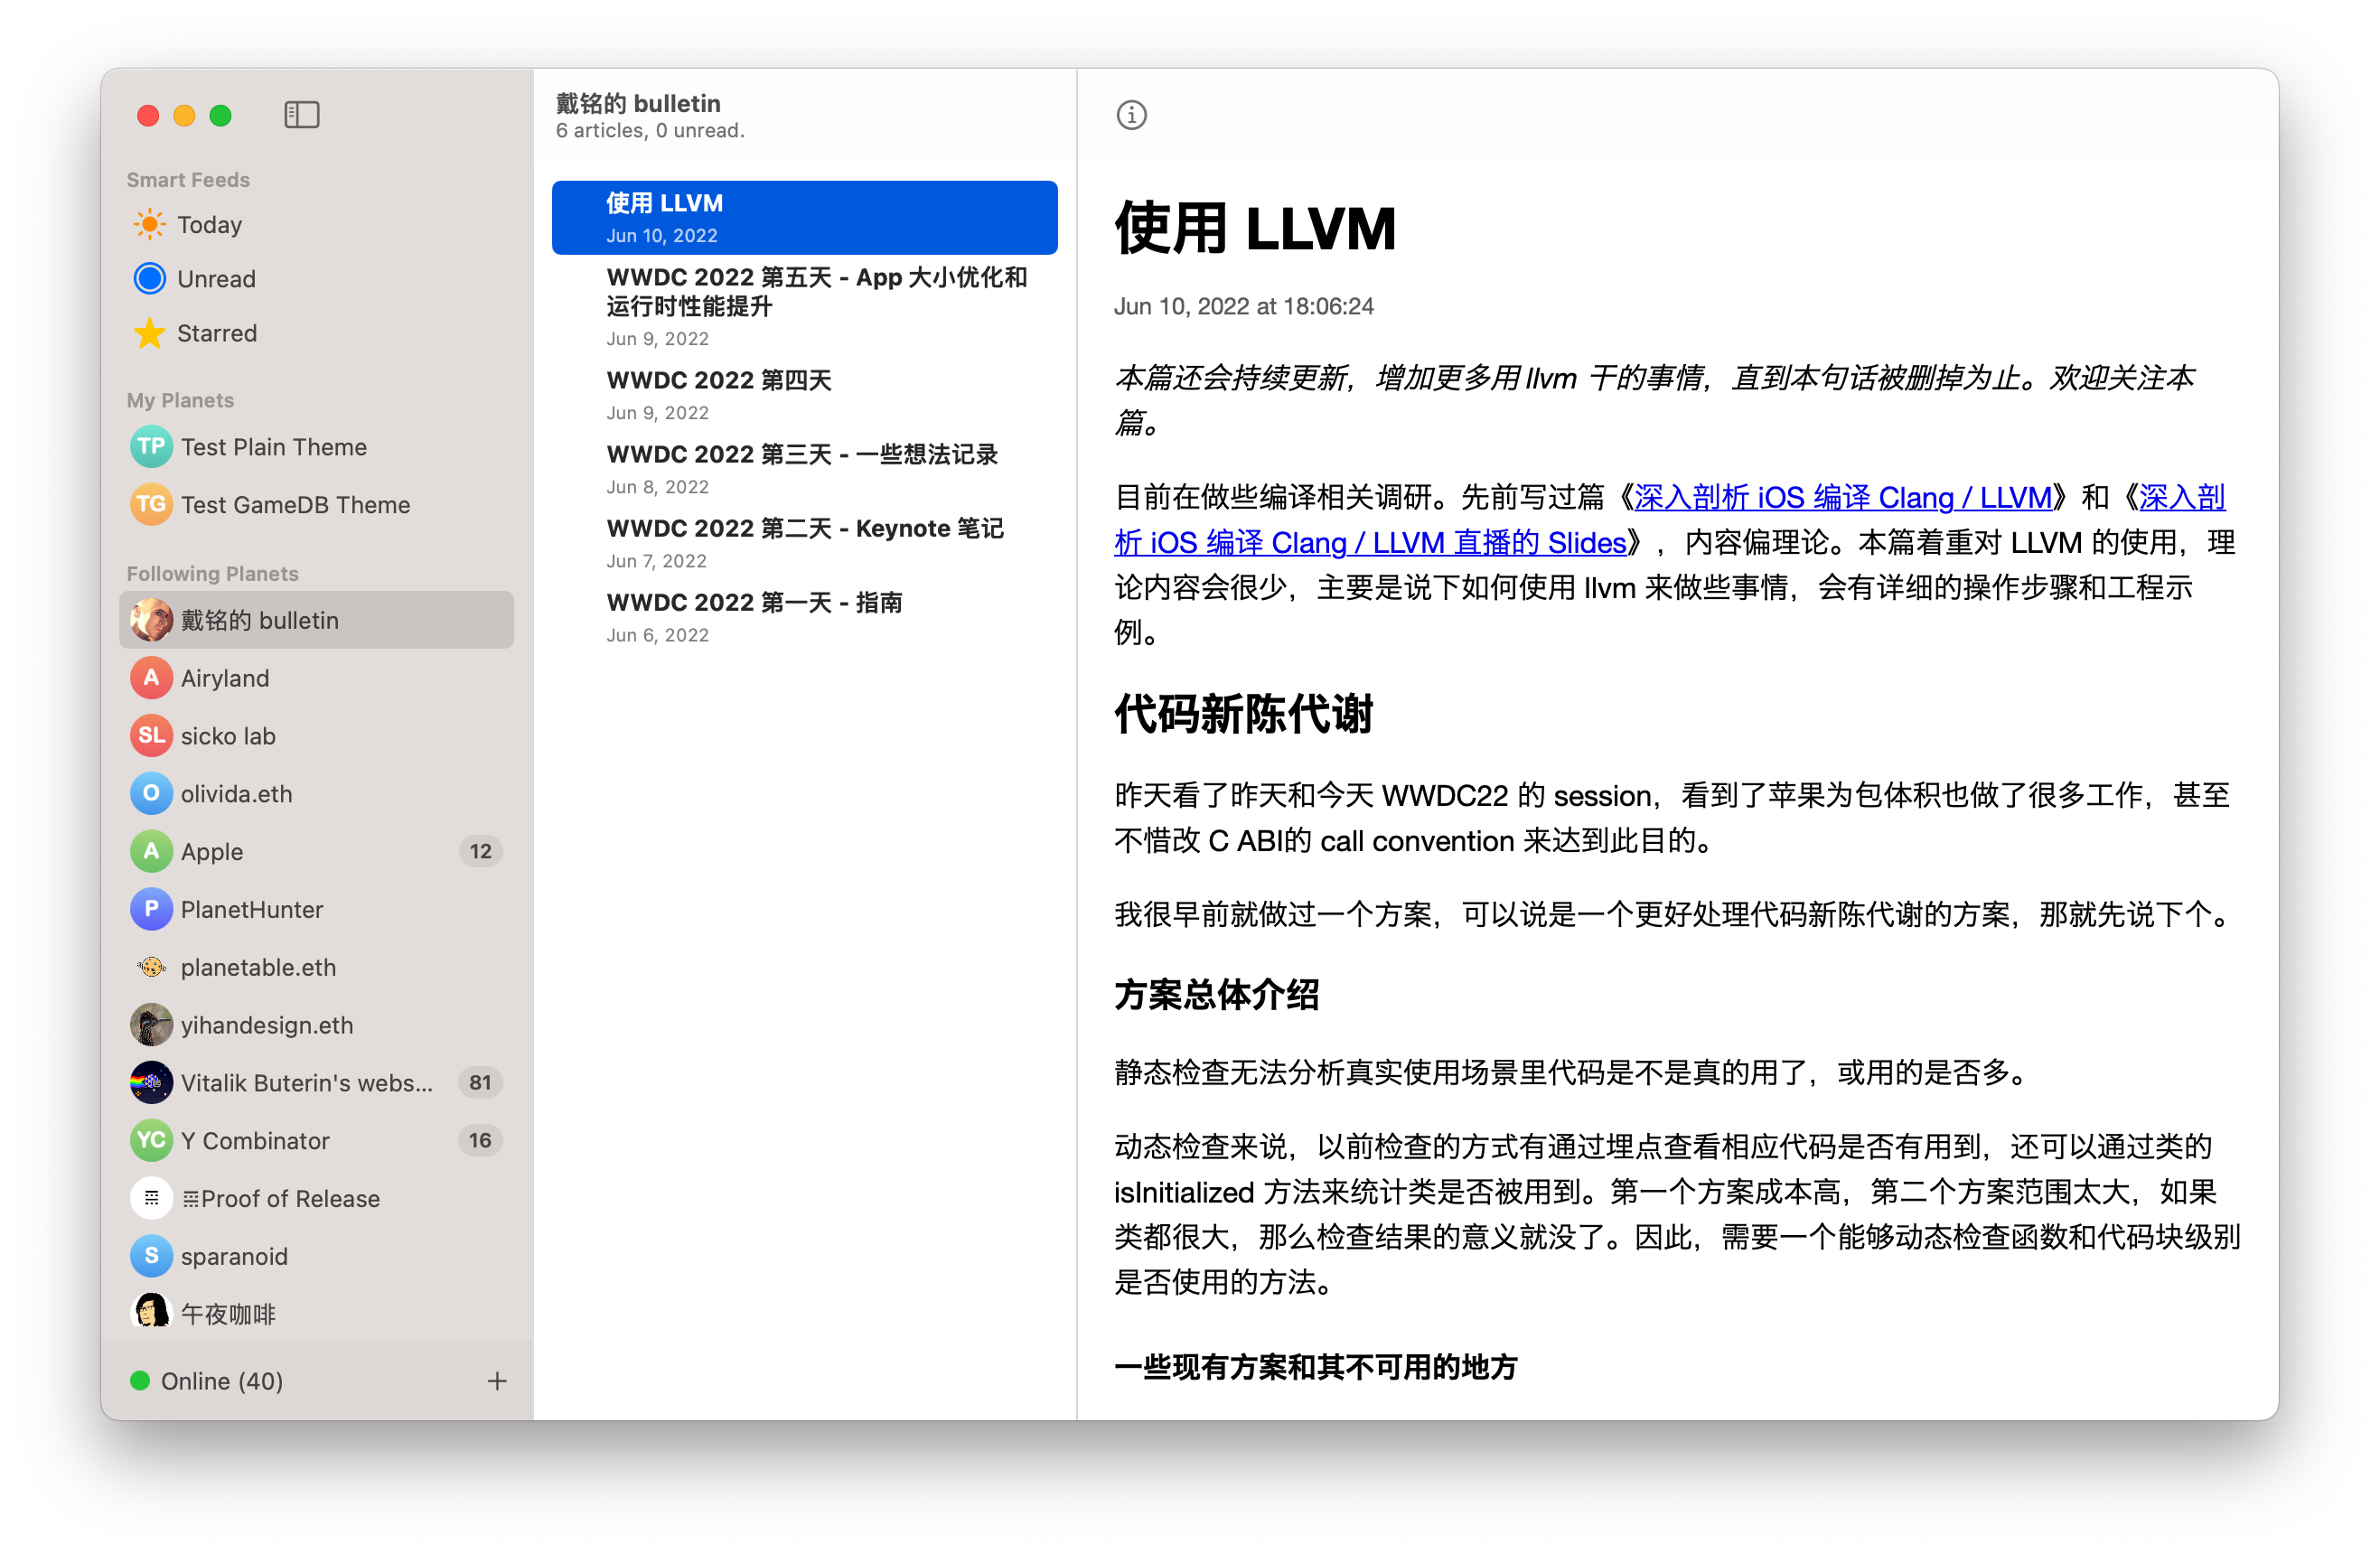Open the Clang / LLVM 直播的 Slides link
This screenshot has height=1554, width=2380.
(1370, 543)
